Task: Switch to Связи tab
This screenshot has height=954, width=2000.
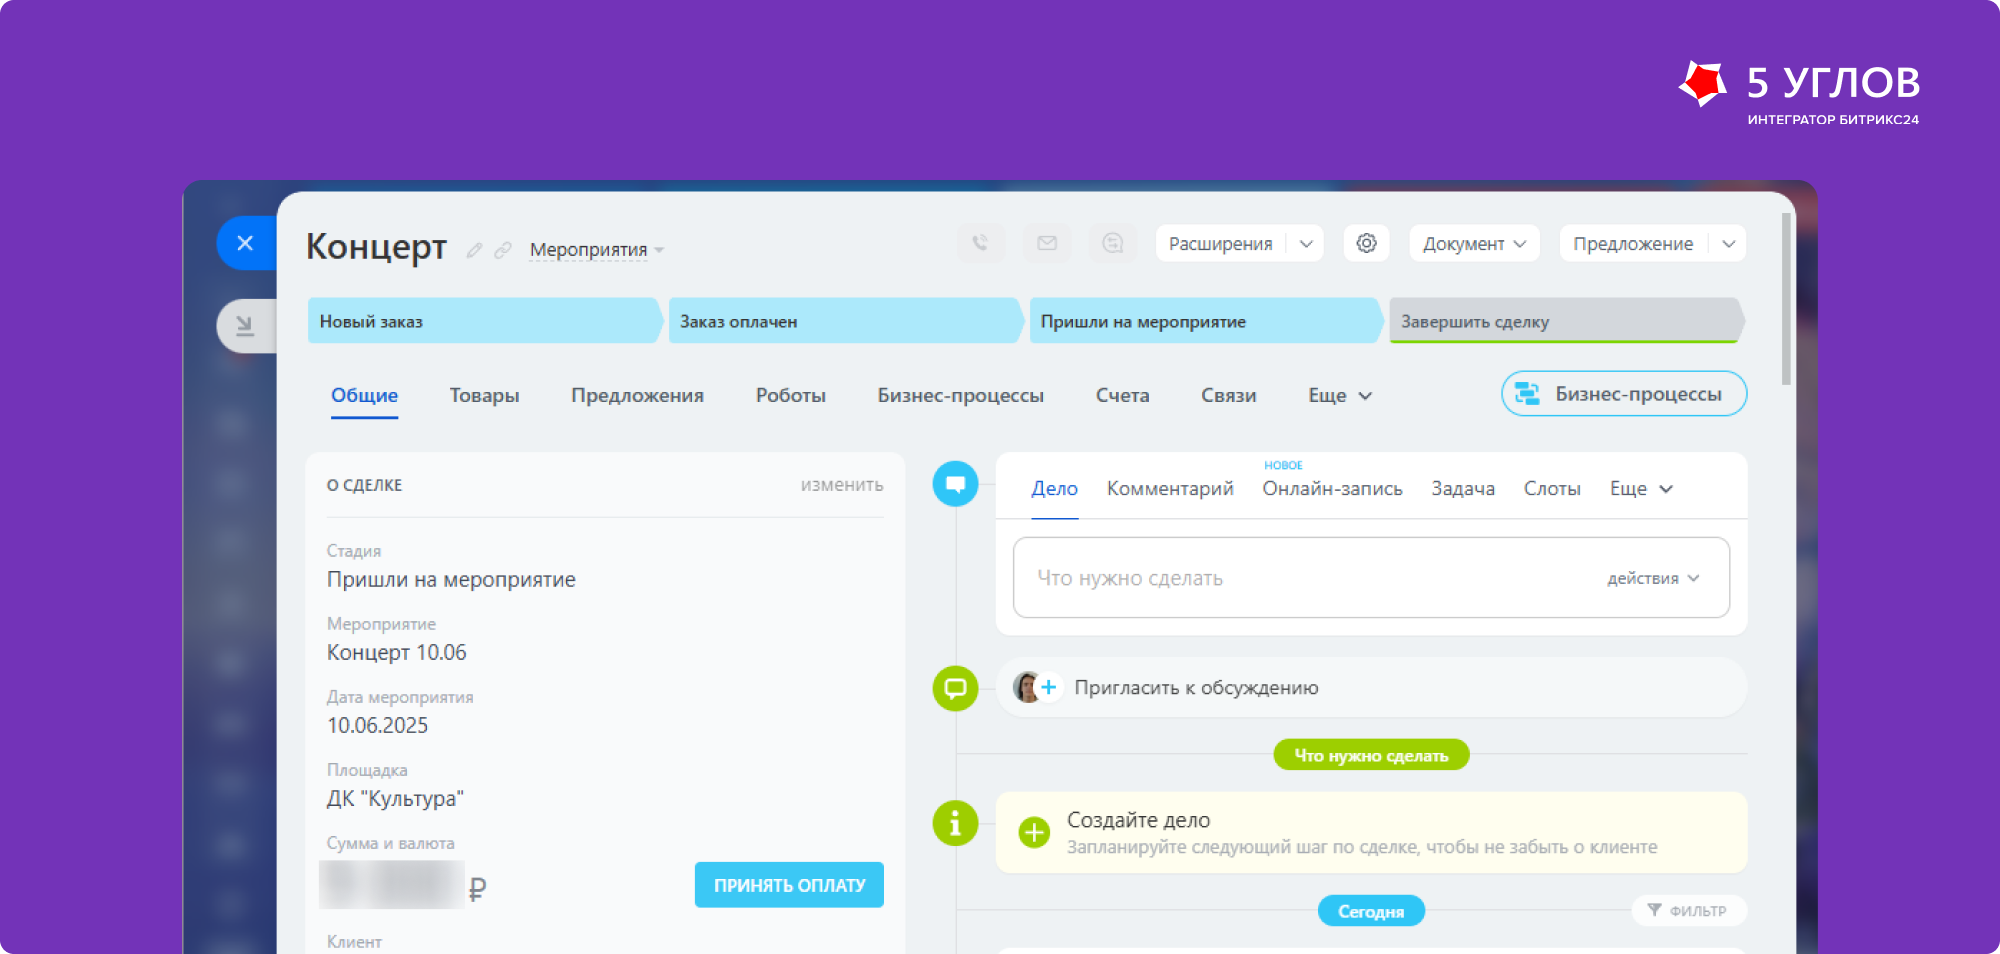Action: pos(1228,396)
